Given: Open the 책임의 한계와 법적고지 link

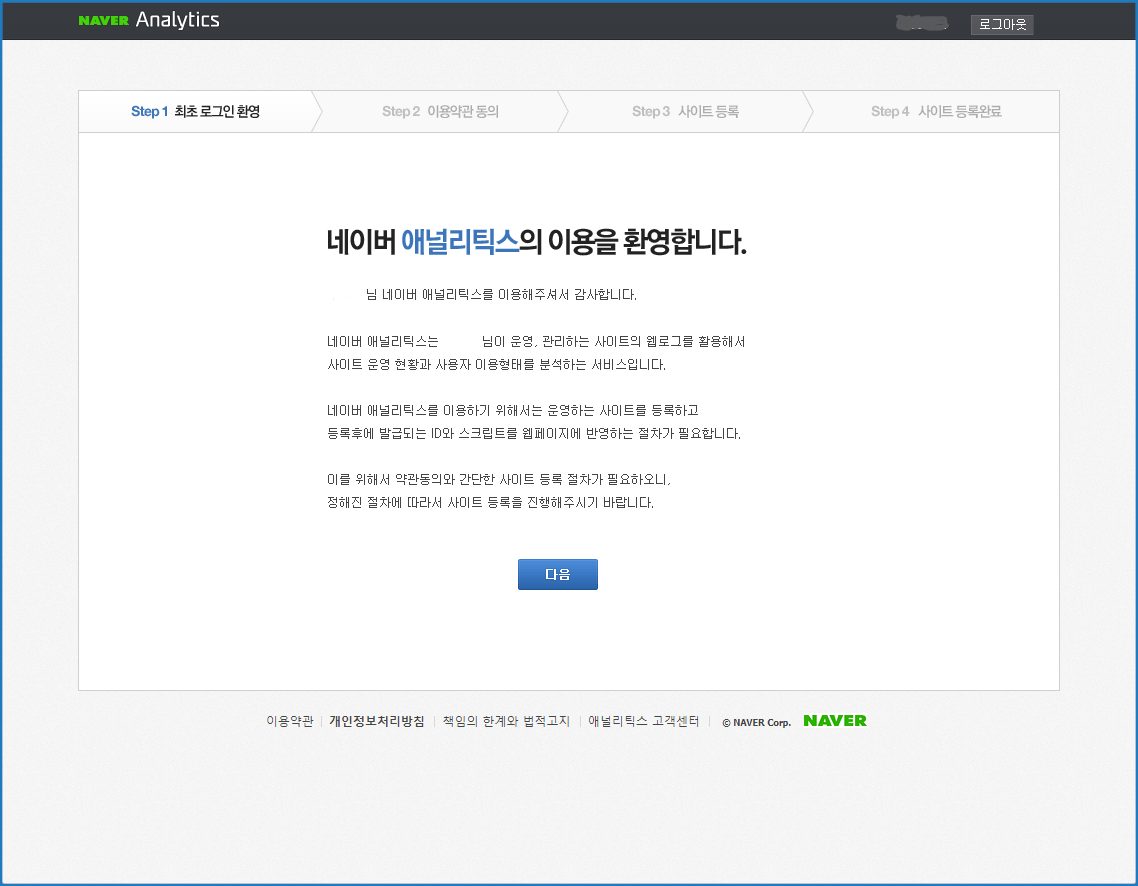Looking at the screenshot, I should 506,721.
